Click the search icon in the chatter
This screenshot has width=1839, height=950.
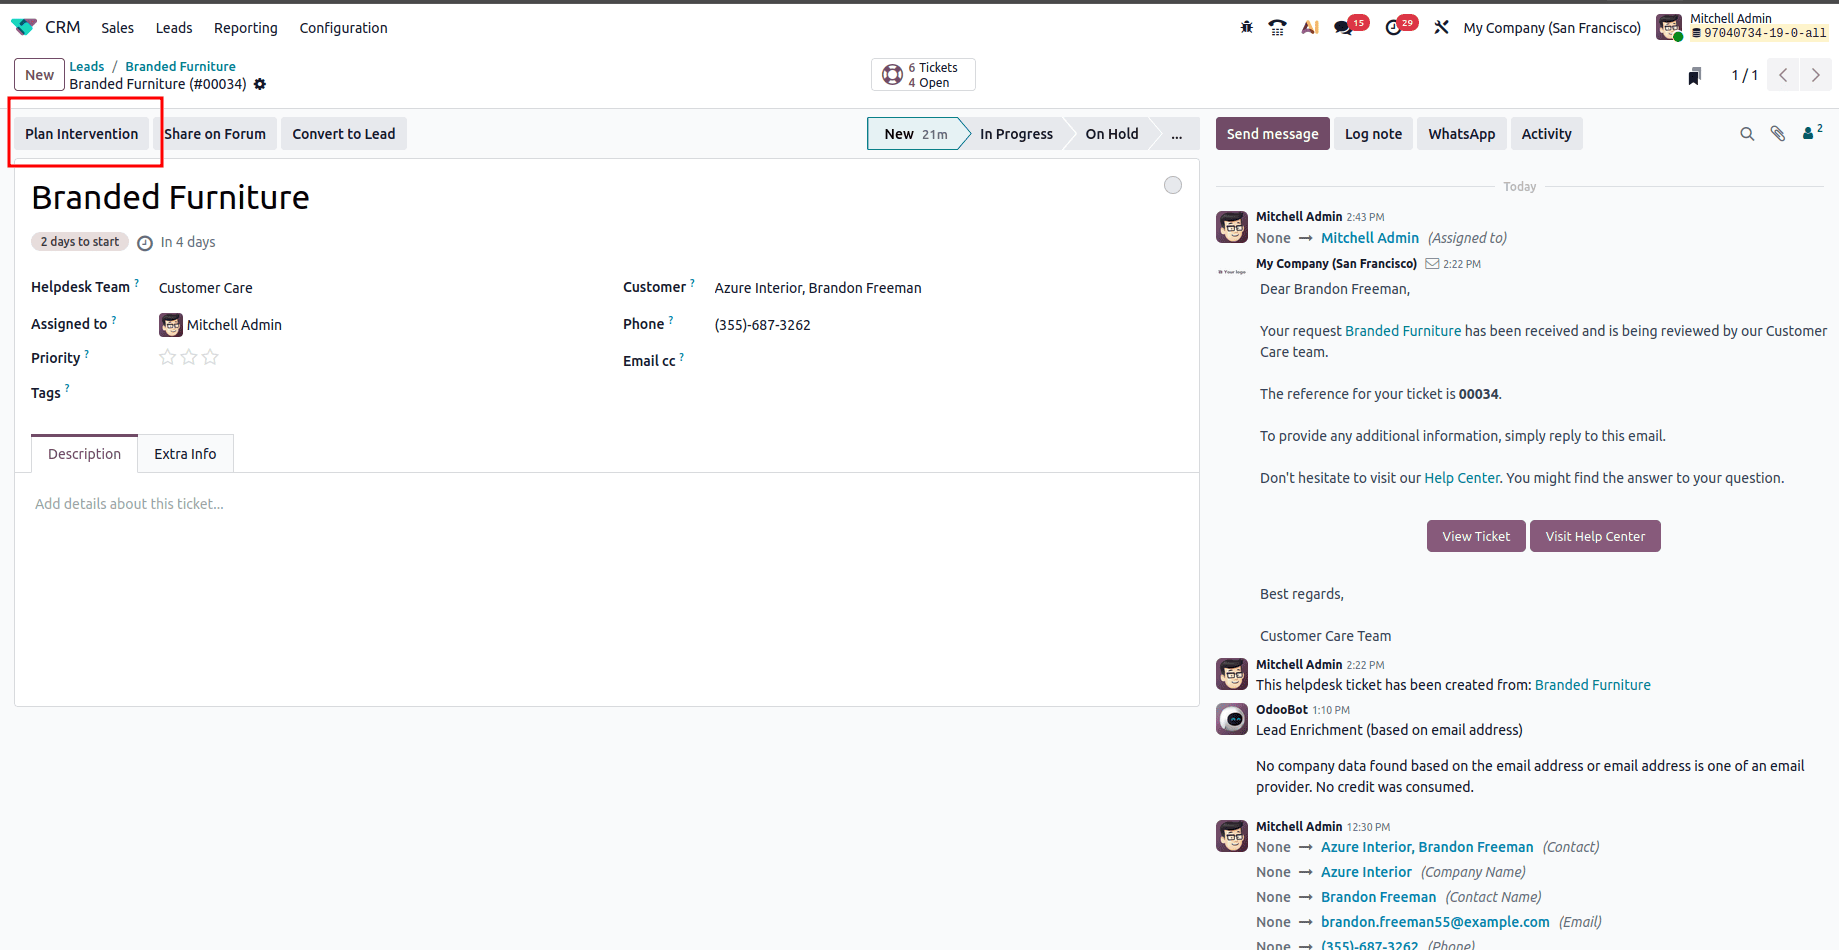pyautogui.click(x=1747, y=133)
